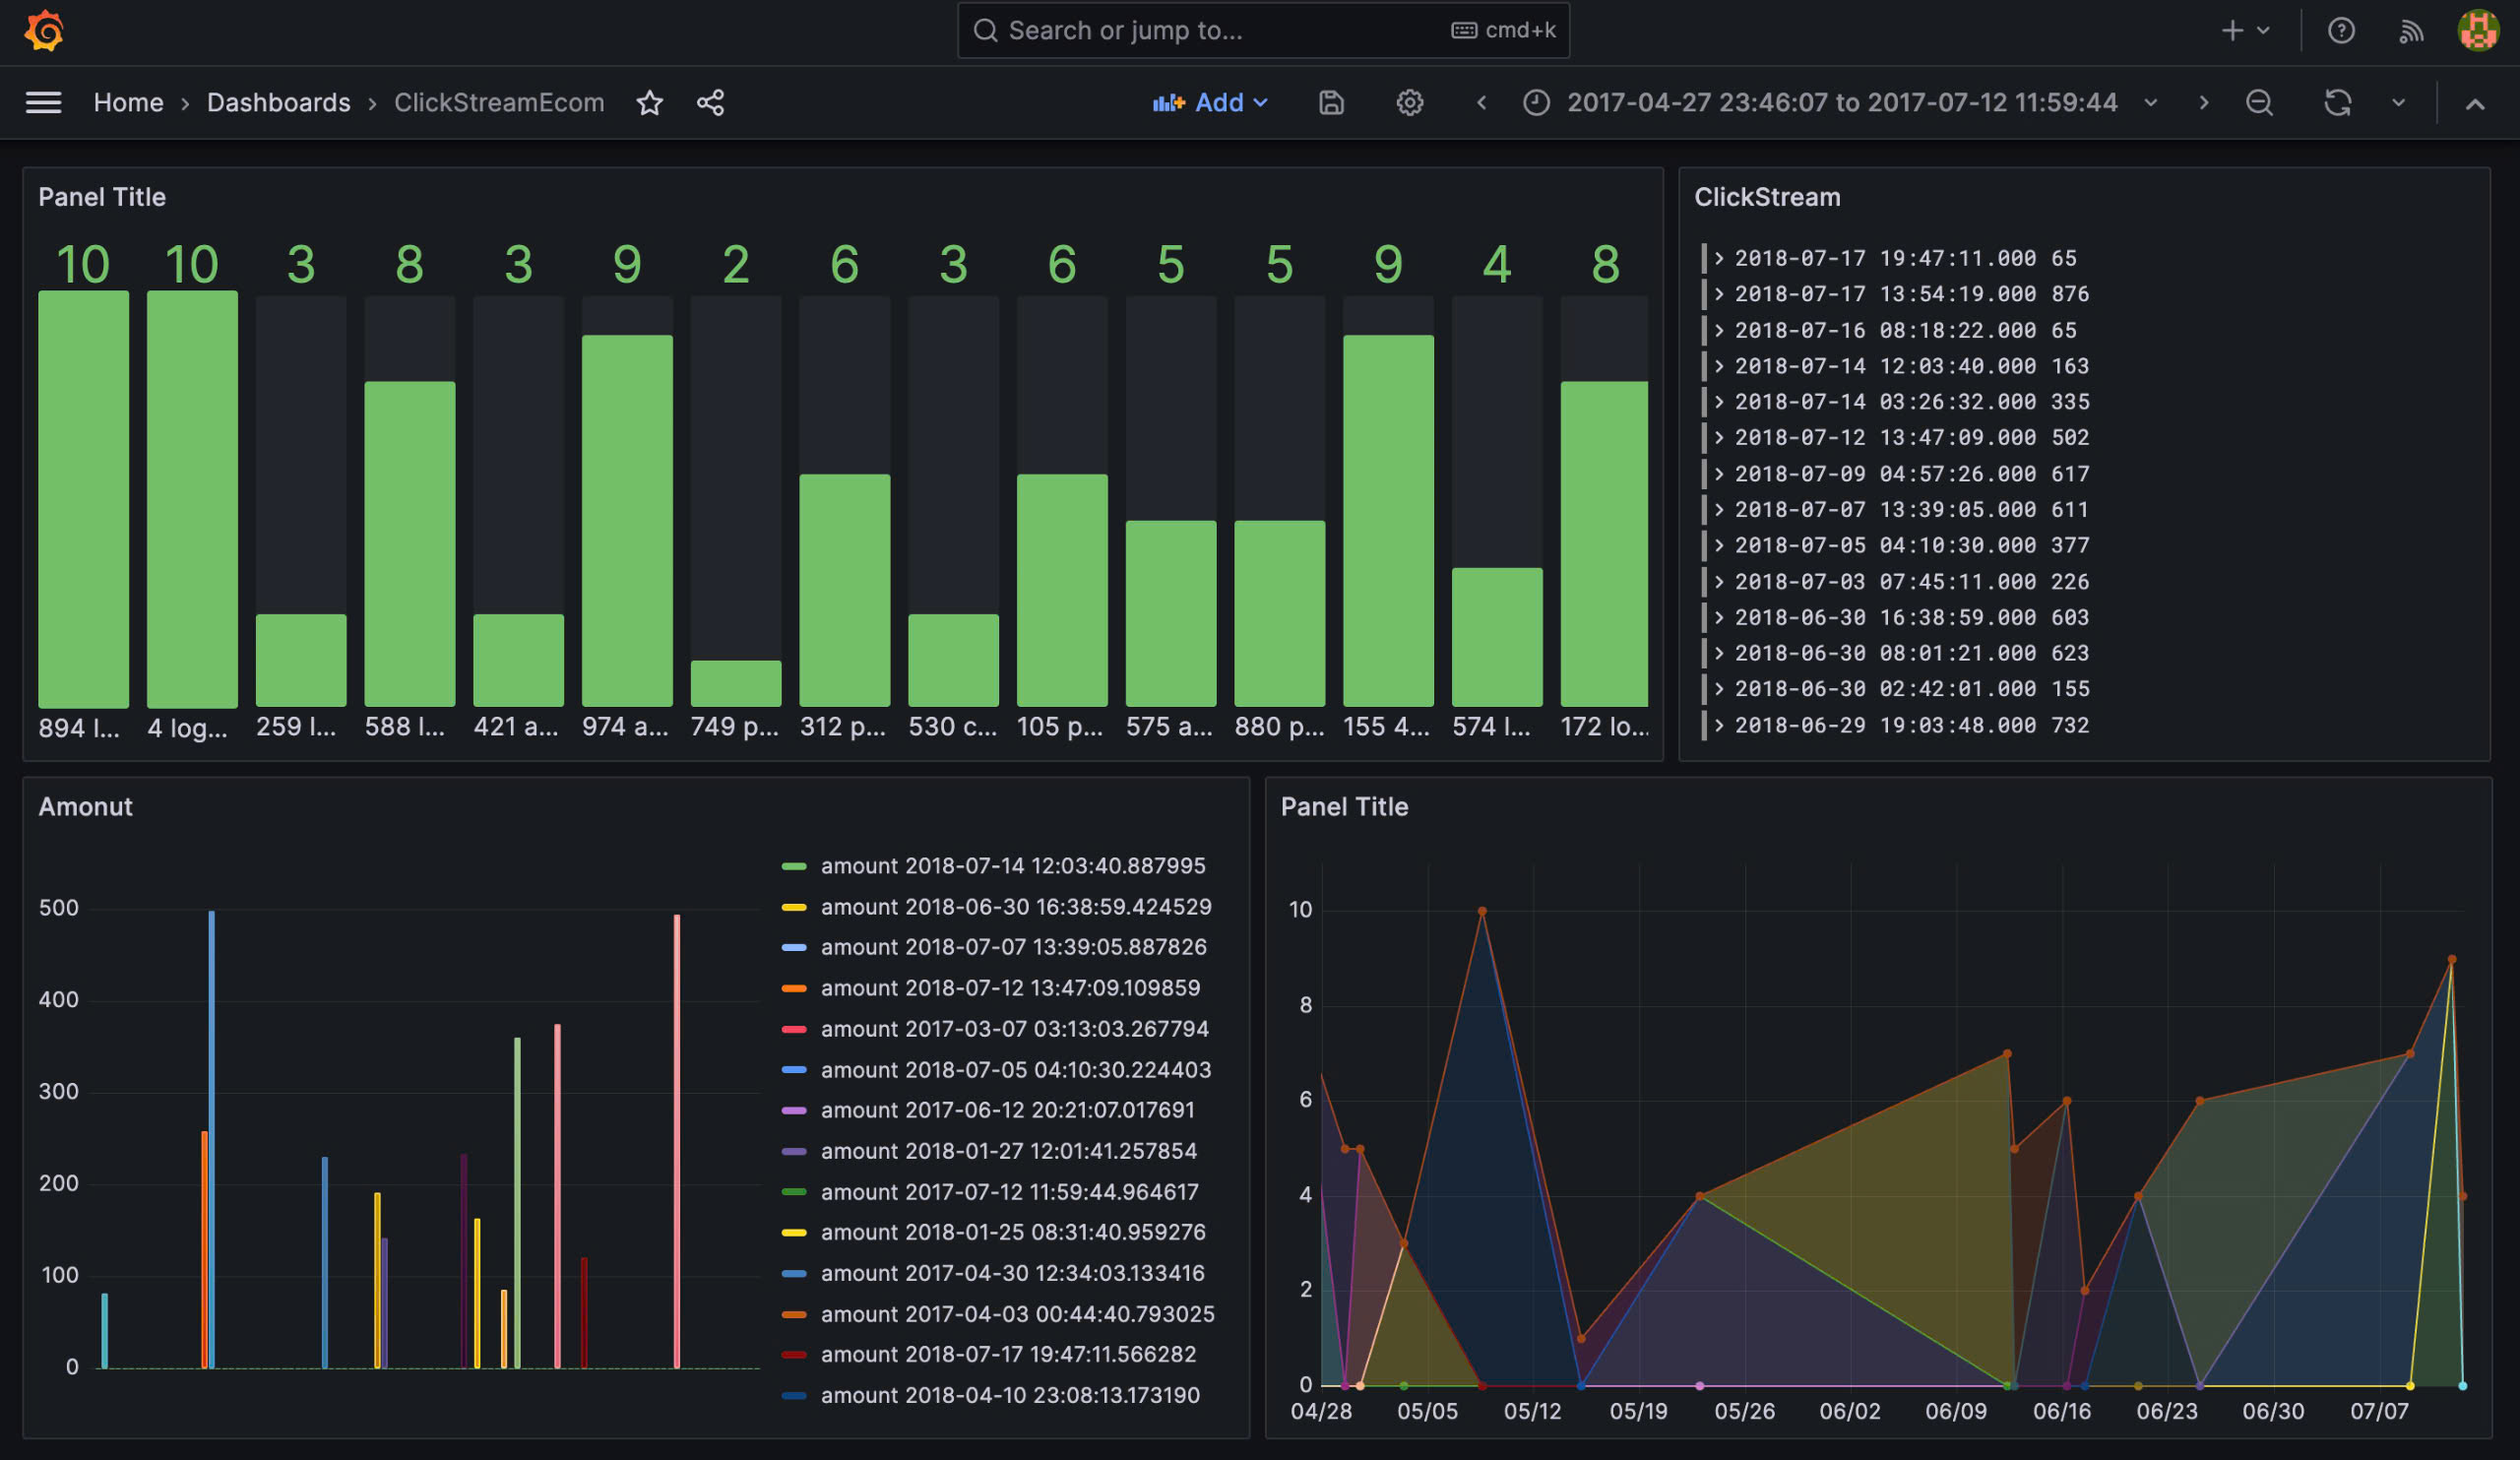
Task: Zoom out the time range
Action: [2259, 102]
